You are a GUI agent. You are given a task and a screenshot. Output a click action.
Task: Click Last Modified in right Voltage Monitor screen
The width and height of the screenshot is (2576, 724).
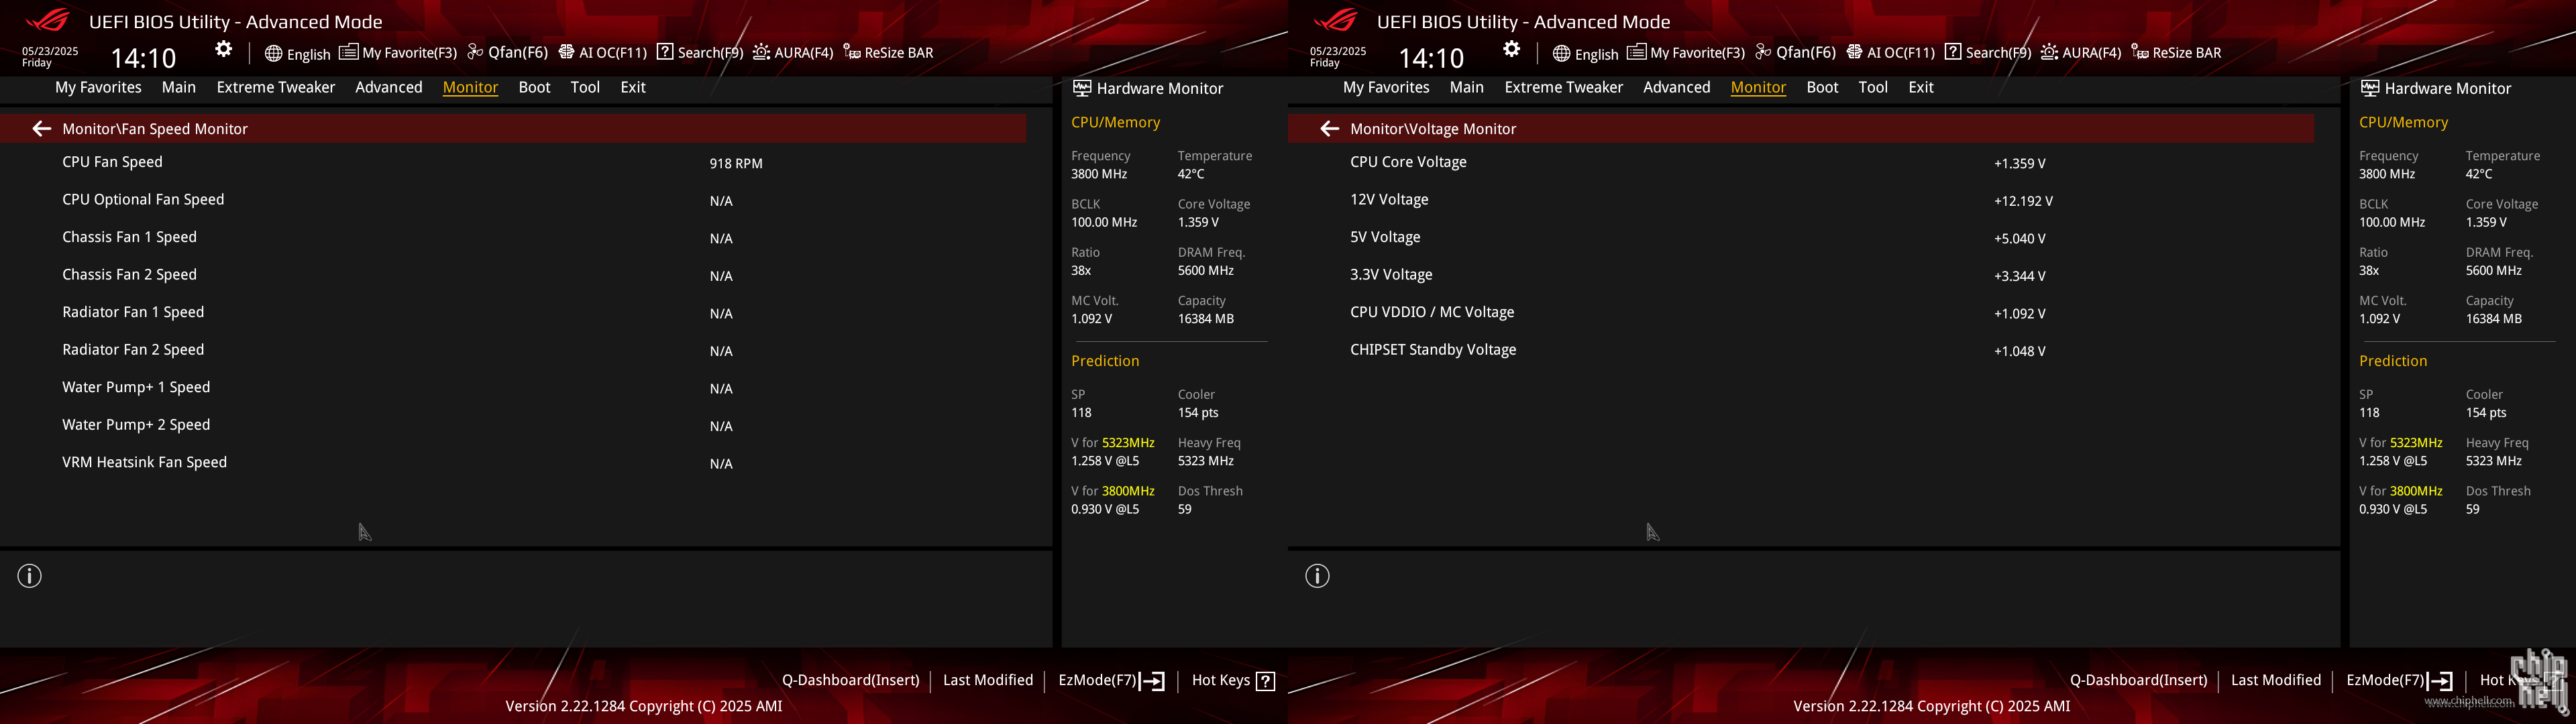2276,680
